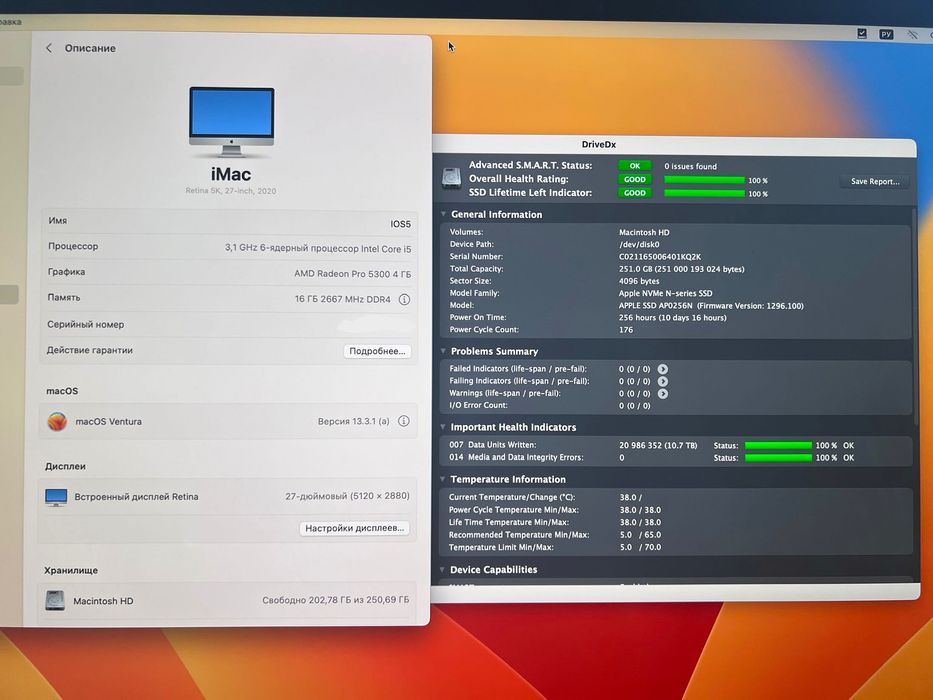This screenshot has height=700, width=933.
Task: Open Failing Indicators details arrow
Action: [662, 382]
